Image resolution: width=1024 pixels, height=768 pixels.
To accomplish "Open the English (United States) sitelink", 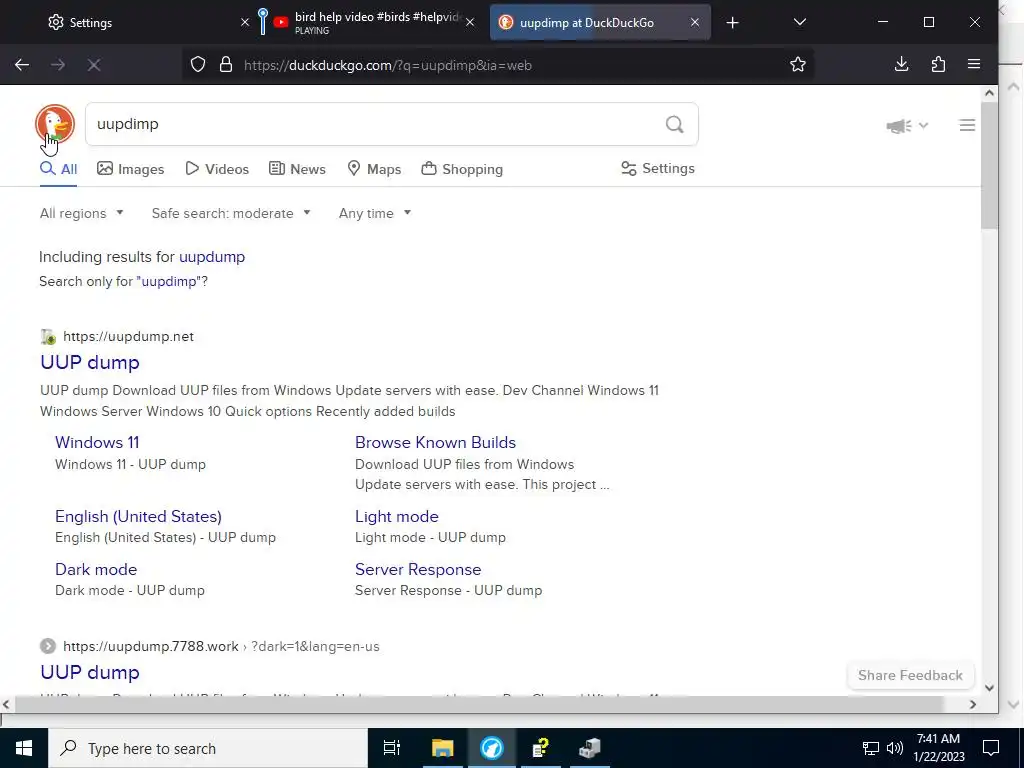I will 138,516.
